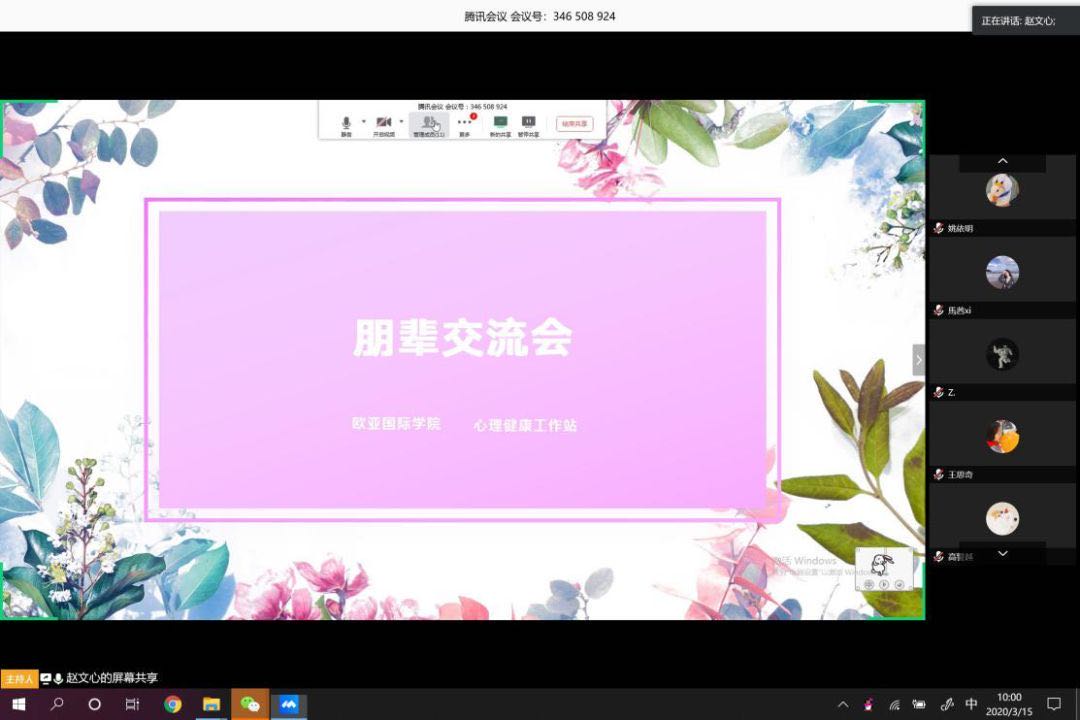Launch Google Chrome from the taskbar

[x=173, y=704]
